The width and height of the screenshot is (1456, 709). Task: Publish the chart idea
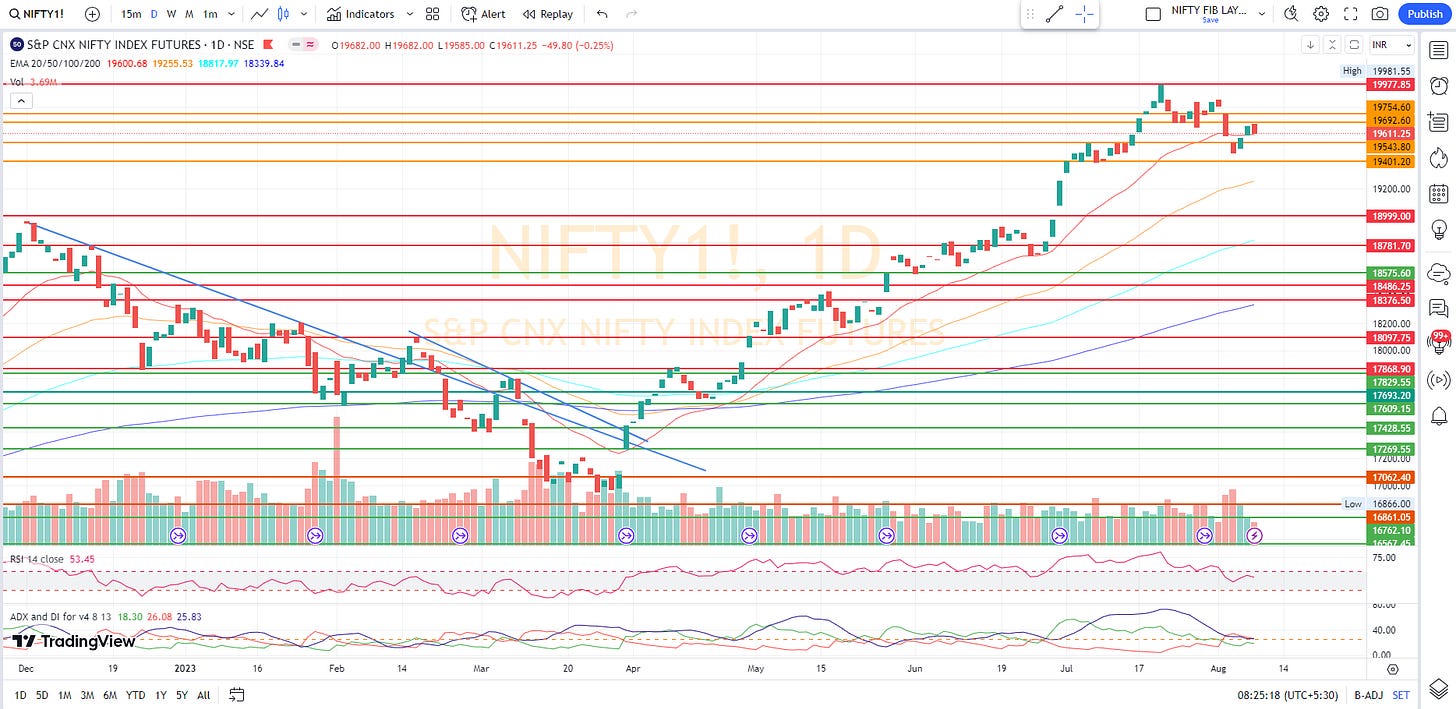click(x=1424, y=14)
